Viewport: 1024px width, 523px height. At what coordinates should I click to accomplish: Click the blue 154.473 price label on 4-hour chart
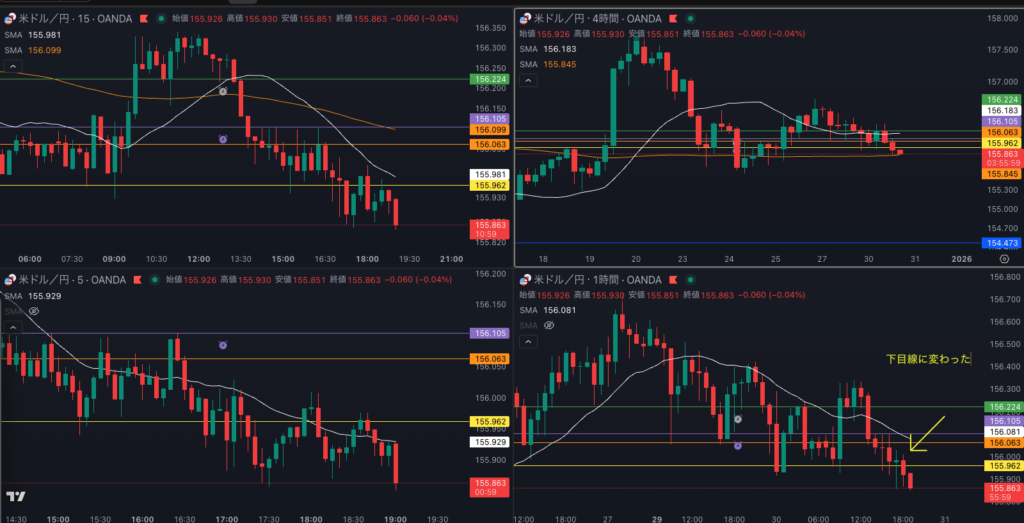coord(1001,243)
